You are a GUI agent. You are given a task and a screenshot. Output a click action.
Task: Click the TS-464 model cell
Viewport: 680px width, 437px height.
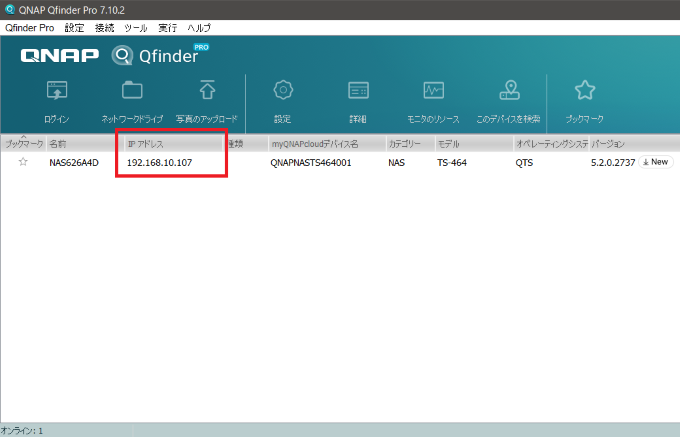pos(452,163)
